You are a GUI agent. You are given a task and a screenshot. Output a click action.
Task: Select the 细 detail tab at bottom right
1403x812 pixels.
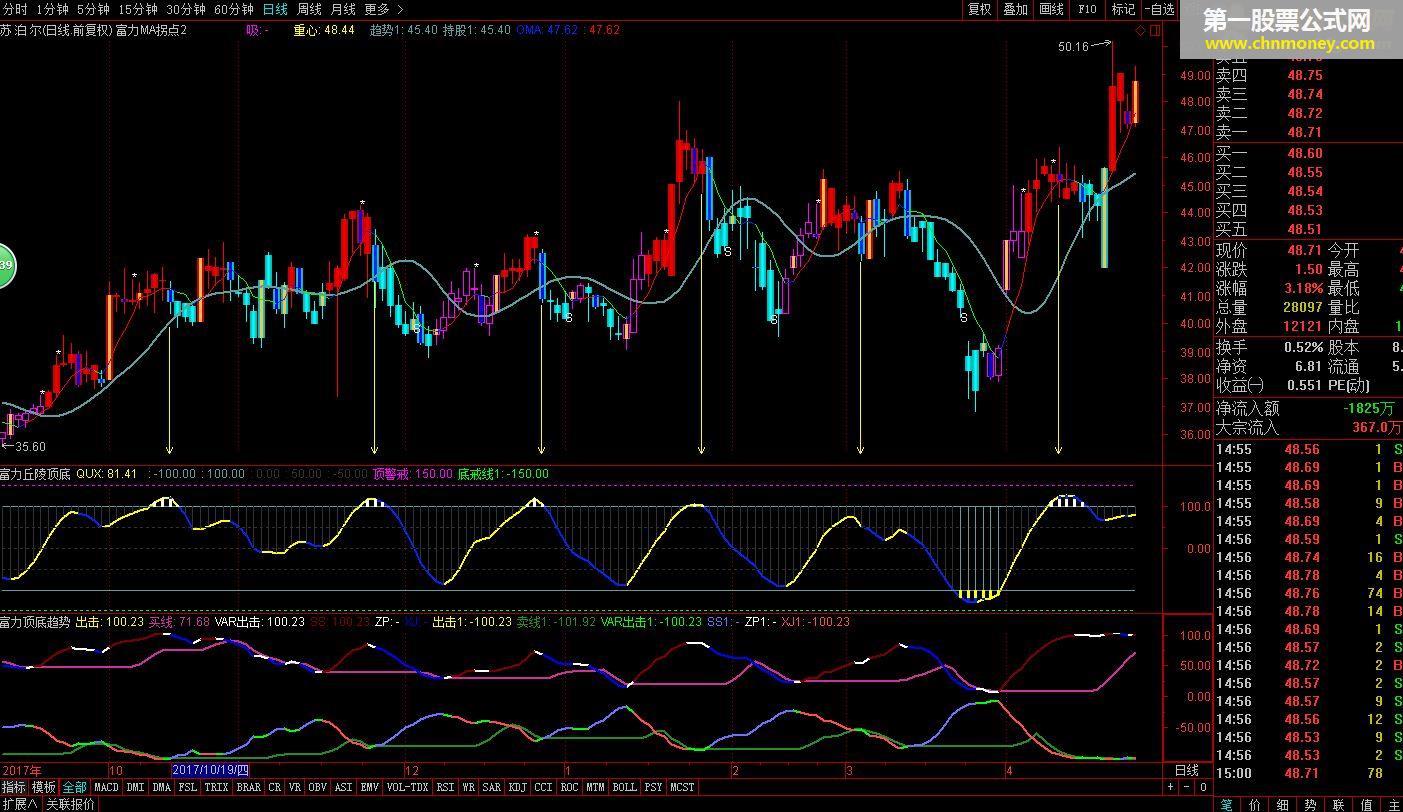[1284, 804]
